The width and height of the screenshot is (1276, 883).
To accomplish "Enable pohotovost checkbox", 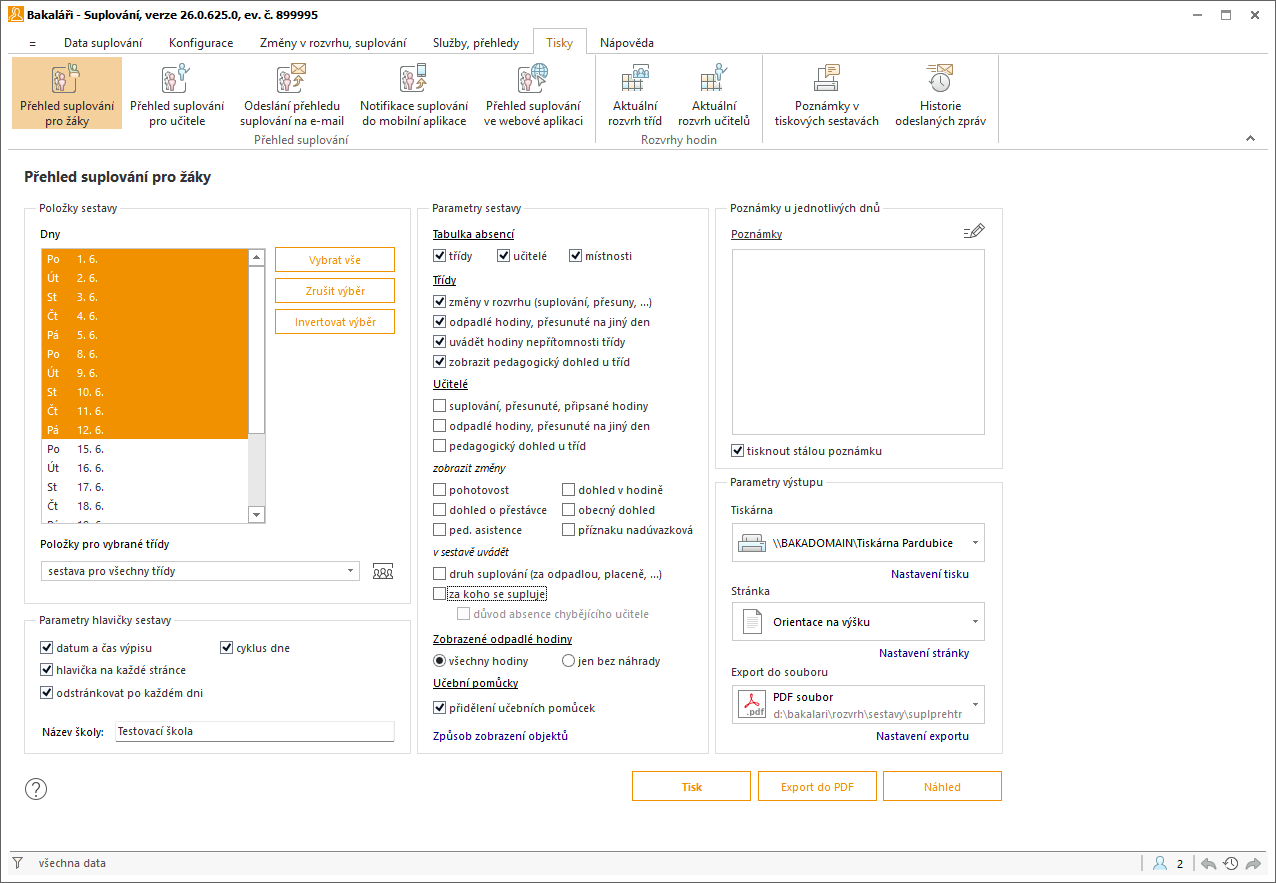I will pos(439,490).
